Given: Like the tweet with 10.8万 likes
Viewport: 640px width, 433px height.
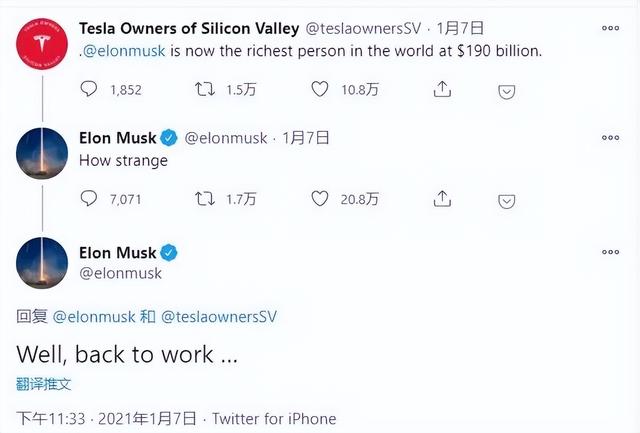Looking at the screenshot, I should 320,89.
